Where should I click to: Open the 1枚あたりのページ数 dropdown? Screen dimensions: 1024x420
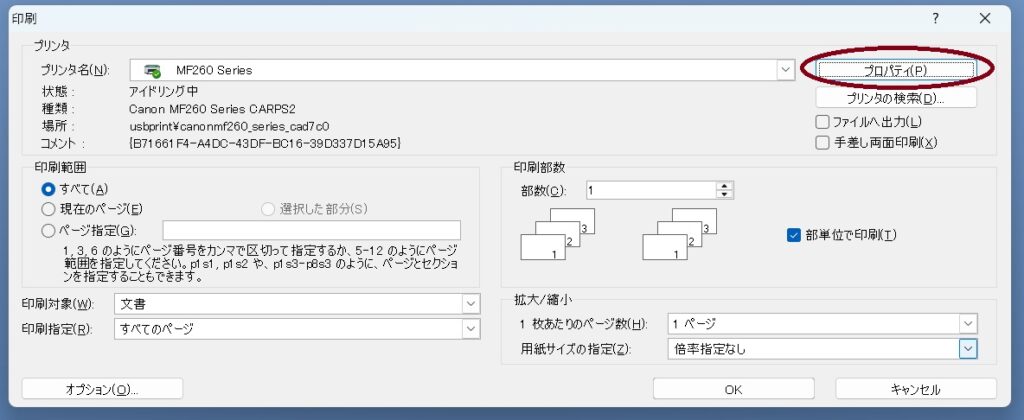tap(967, 324)
